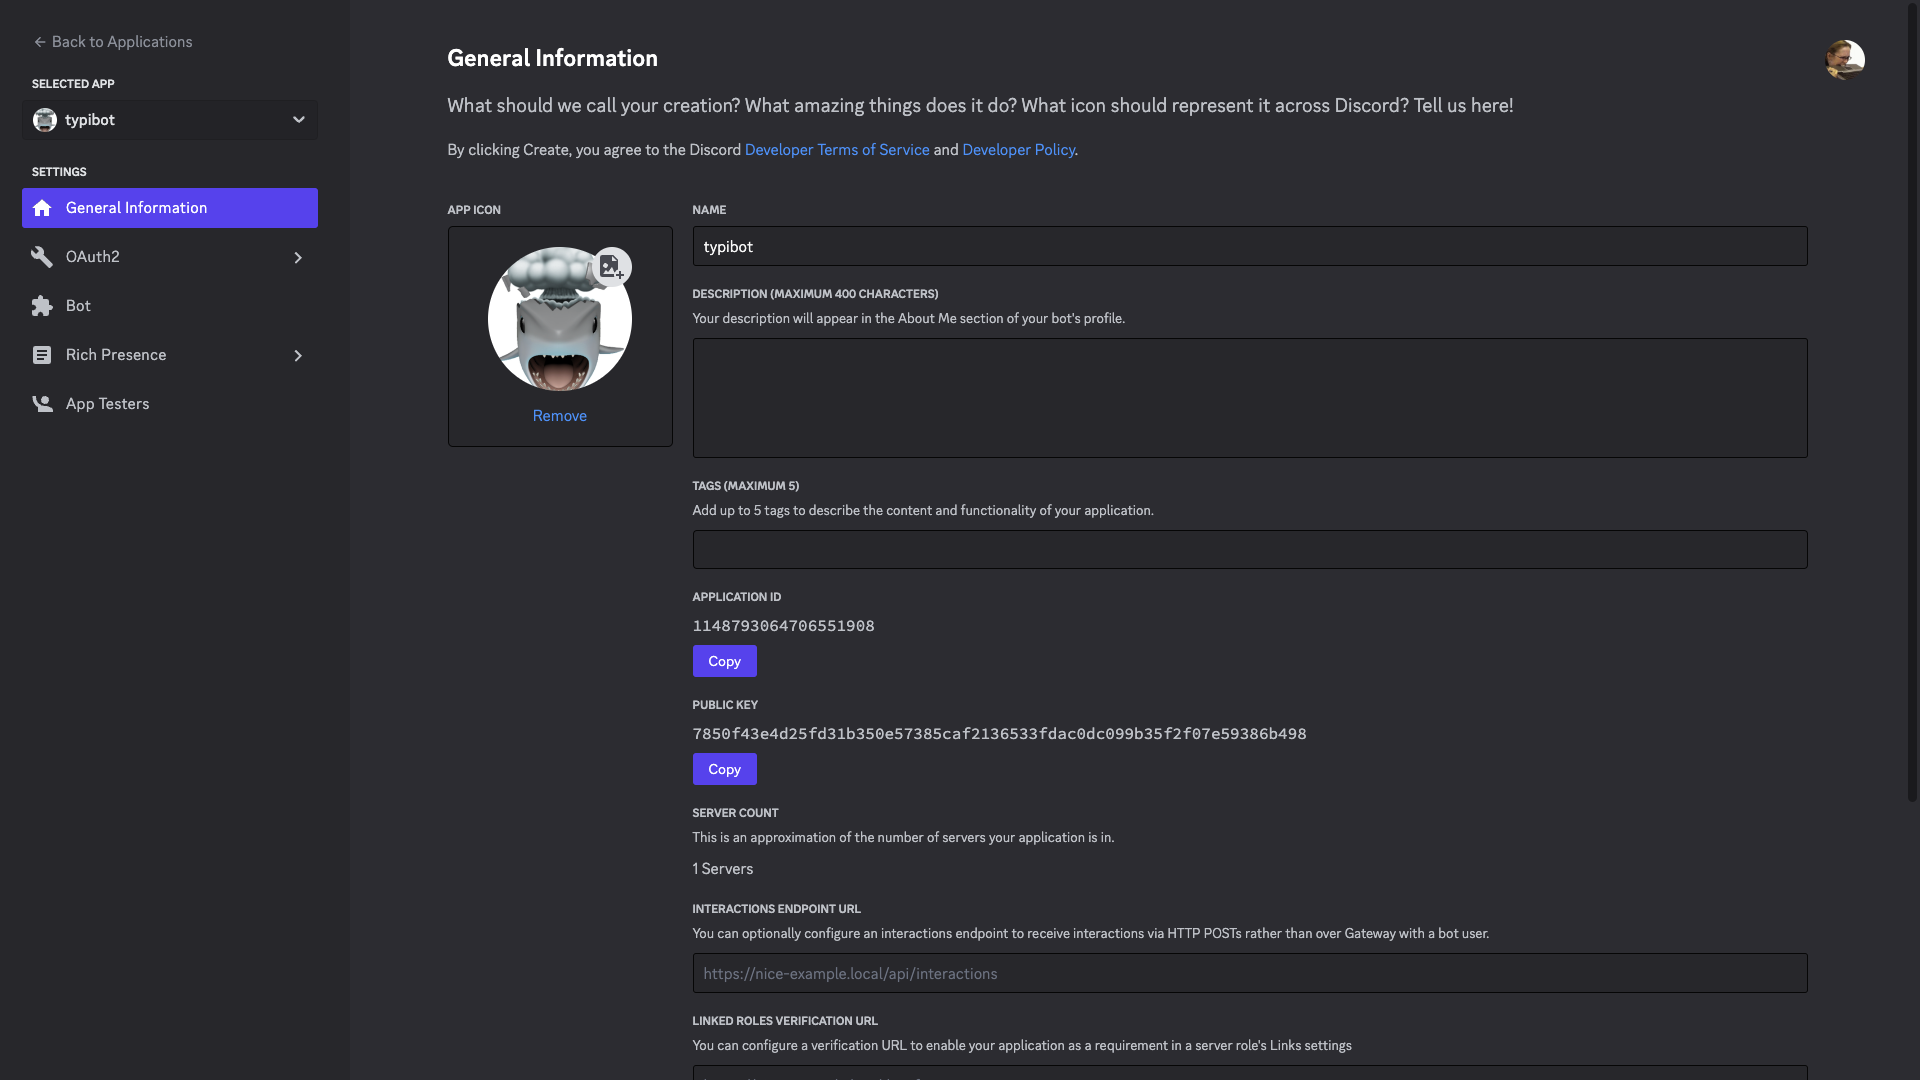Image resolution: width=1920 pixels, height=1080 pixels.
Task: Open the Developer Terms of Service link
Action: coord(837,150)
